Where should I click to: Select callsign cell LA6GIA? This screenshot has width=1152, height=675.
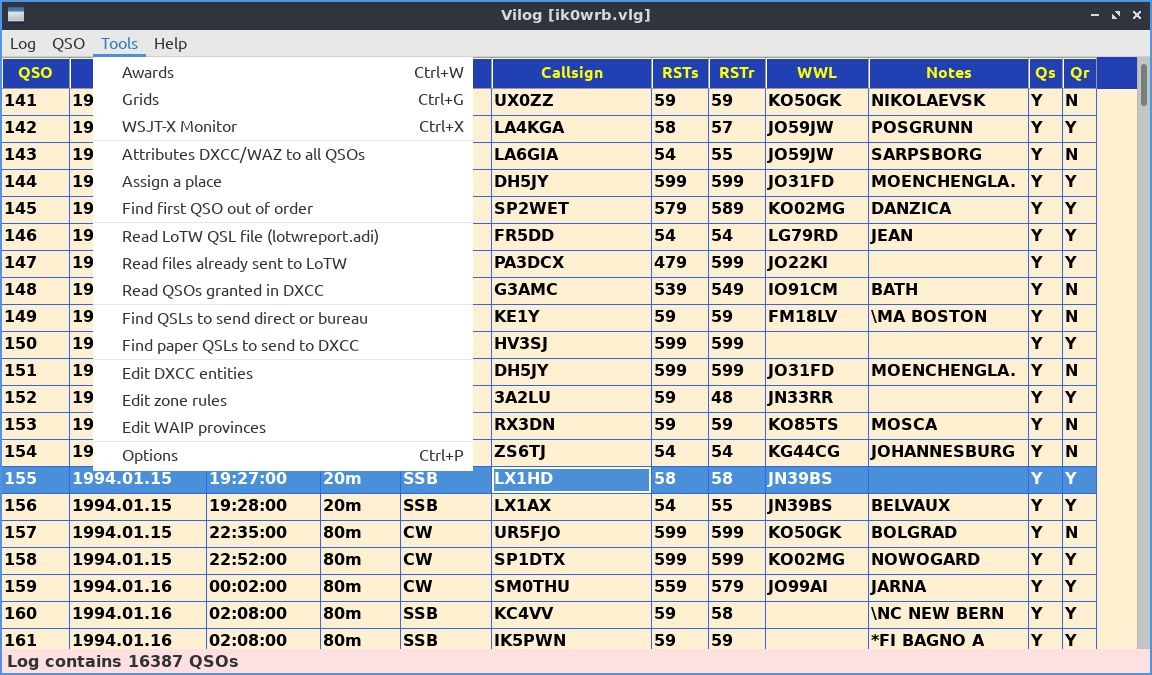point(572,154)
